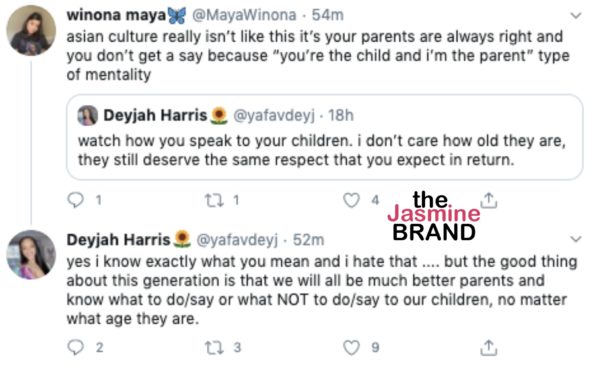Reply to winona maya's tweet
Image resolution: width=595 pixels, height=368 pixels.
tap(76, 200)
